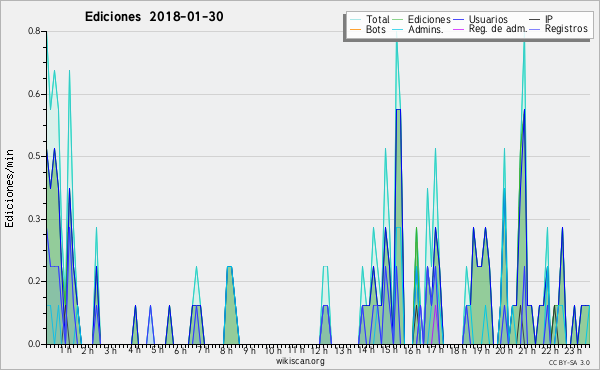Viewport: 600px width, 370px height.
Task: Click the 5 h x-axis tick label
Action: (157, 350)
